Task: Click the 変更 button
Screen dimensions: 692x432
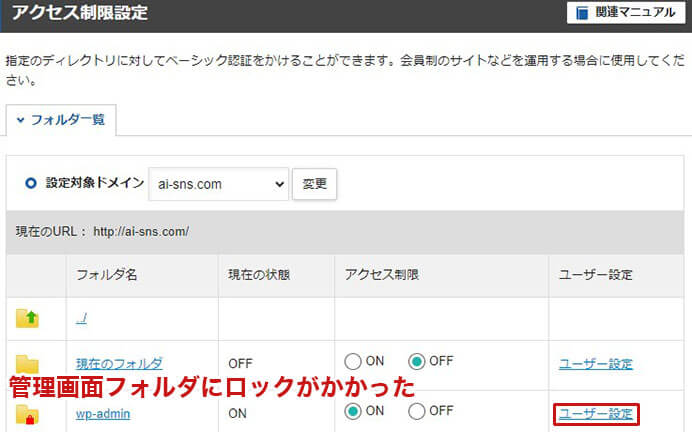Action: click(x=314, y=184)
